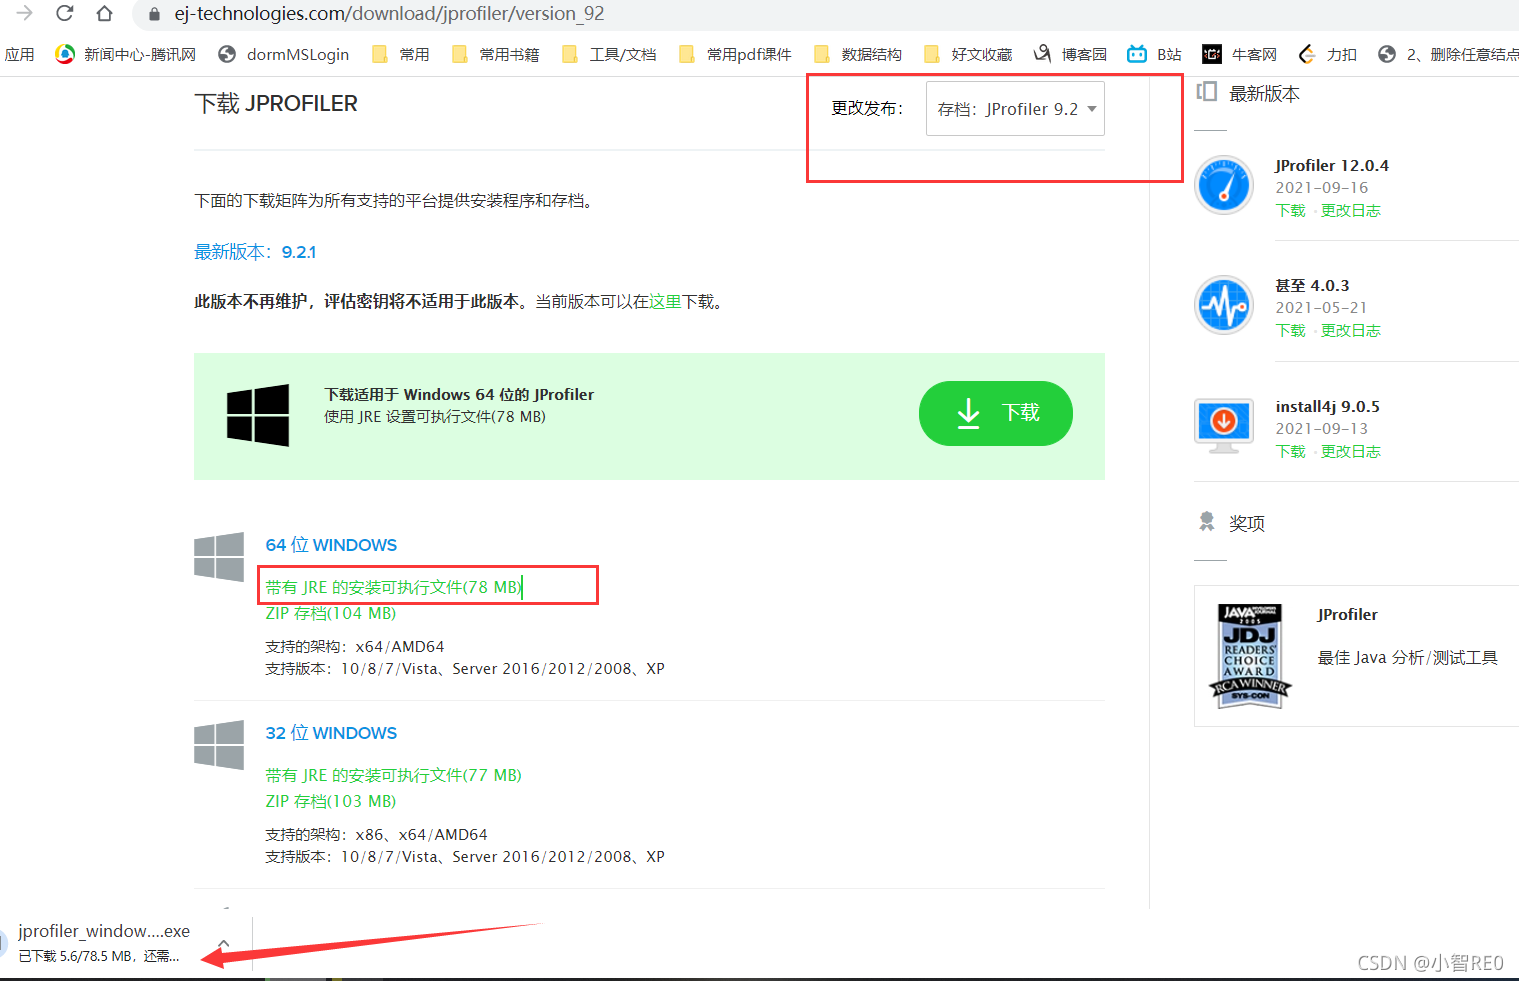The width and height of the screenshot is (1519, 981).
Task: Download 64-bit ZIP 存档 (104 MB)
Action: (331, 613)
